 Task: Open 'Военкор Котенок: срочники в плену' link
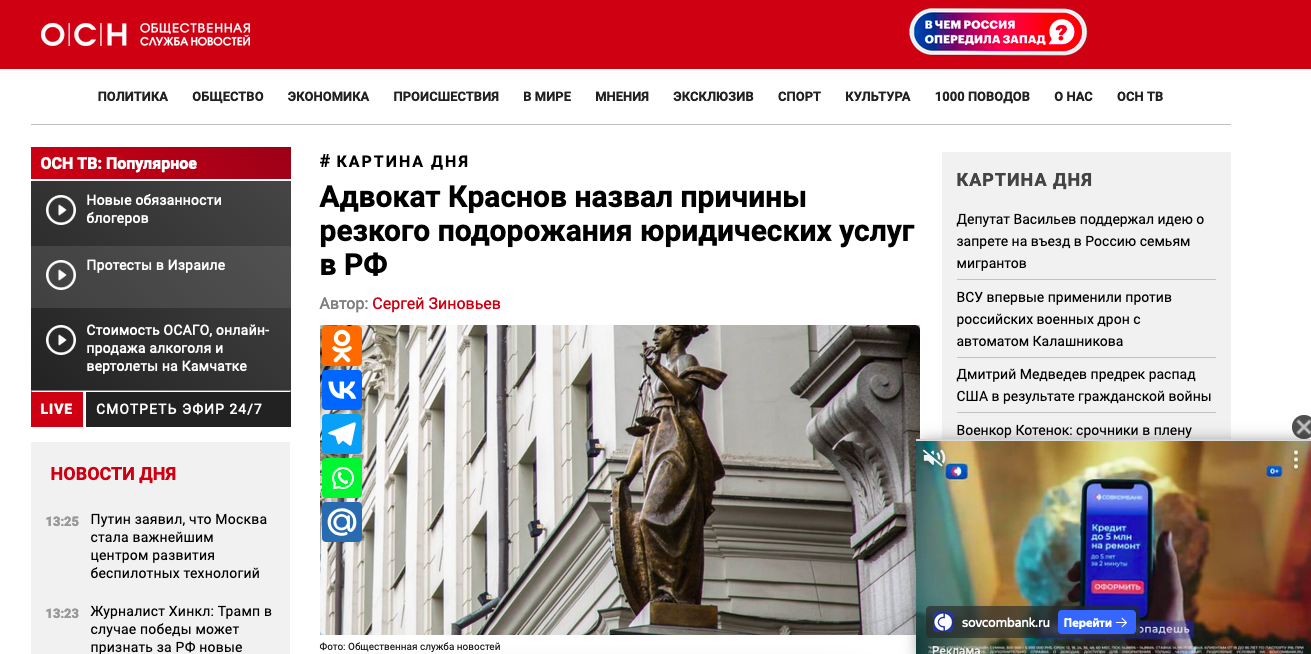click(x=1074, y=430)
